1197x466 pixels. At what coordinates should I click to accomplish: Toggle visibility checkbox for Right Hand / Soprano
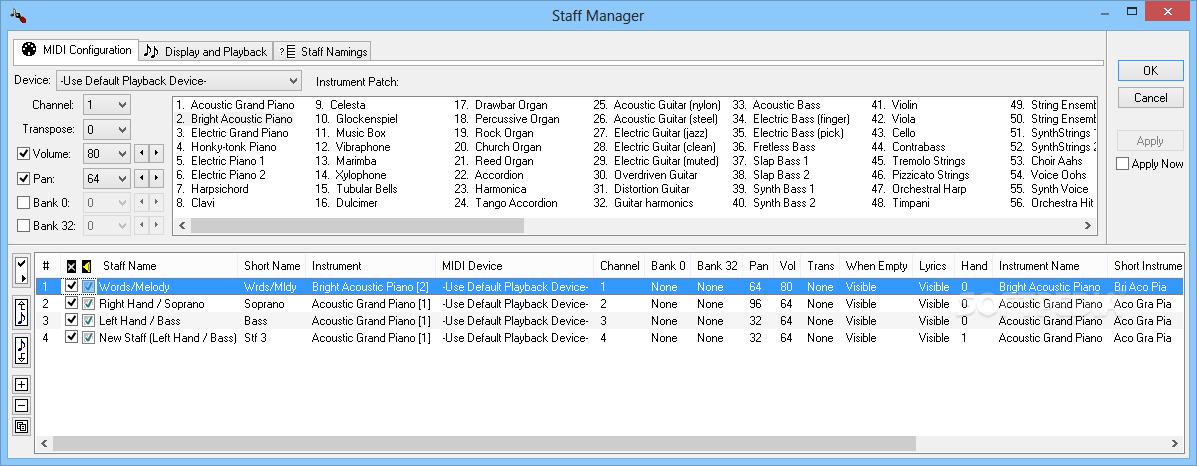[72, 304]
